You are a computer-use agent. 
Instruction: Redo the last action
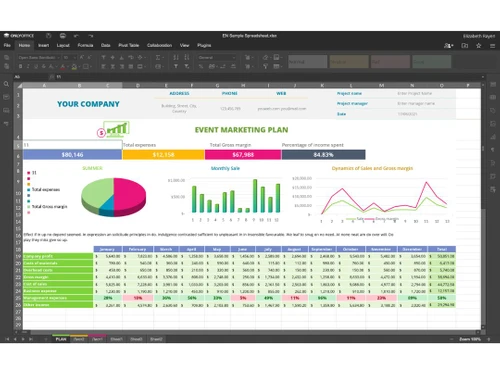pyautogui.click(x=91, y=36)
